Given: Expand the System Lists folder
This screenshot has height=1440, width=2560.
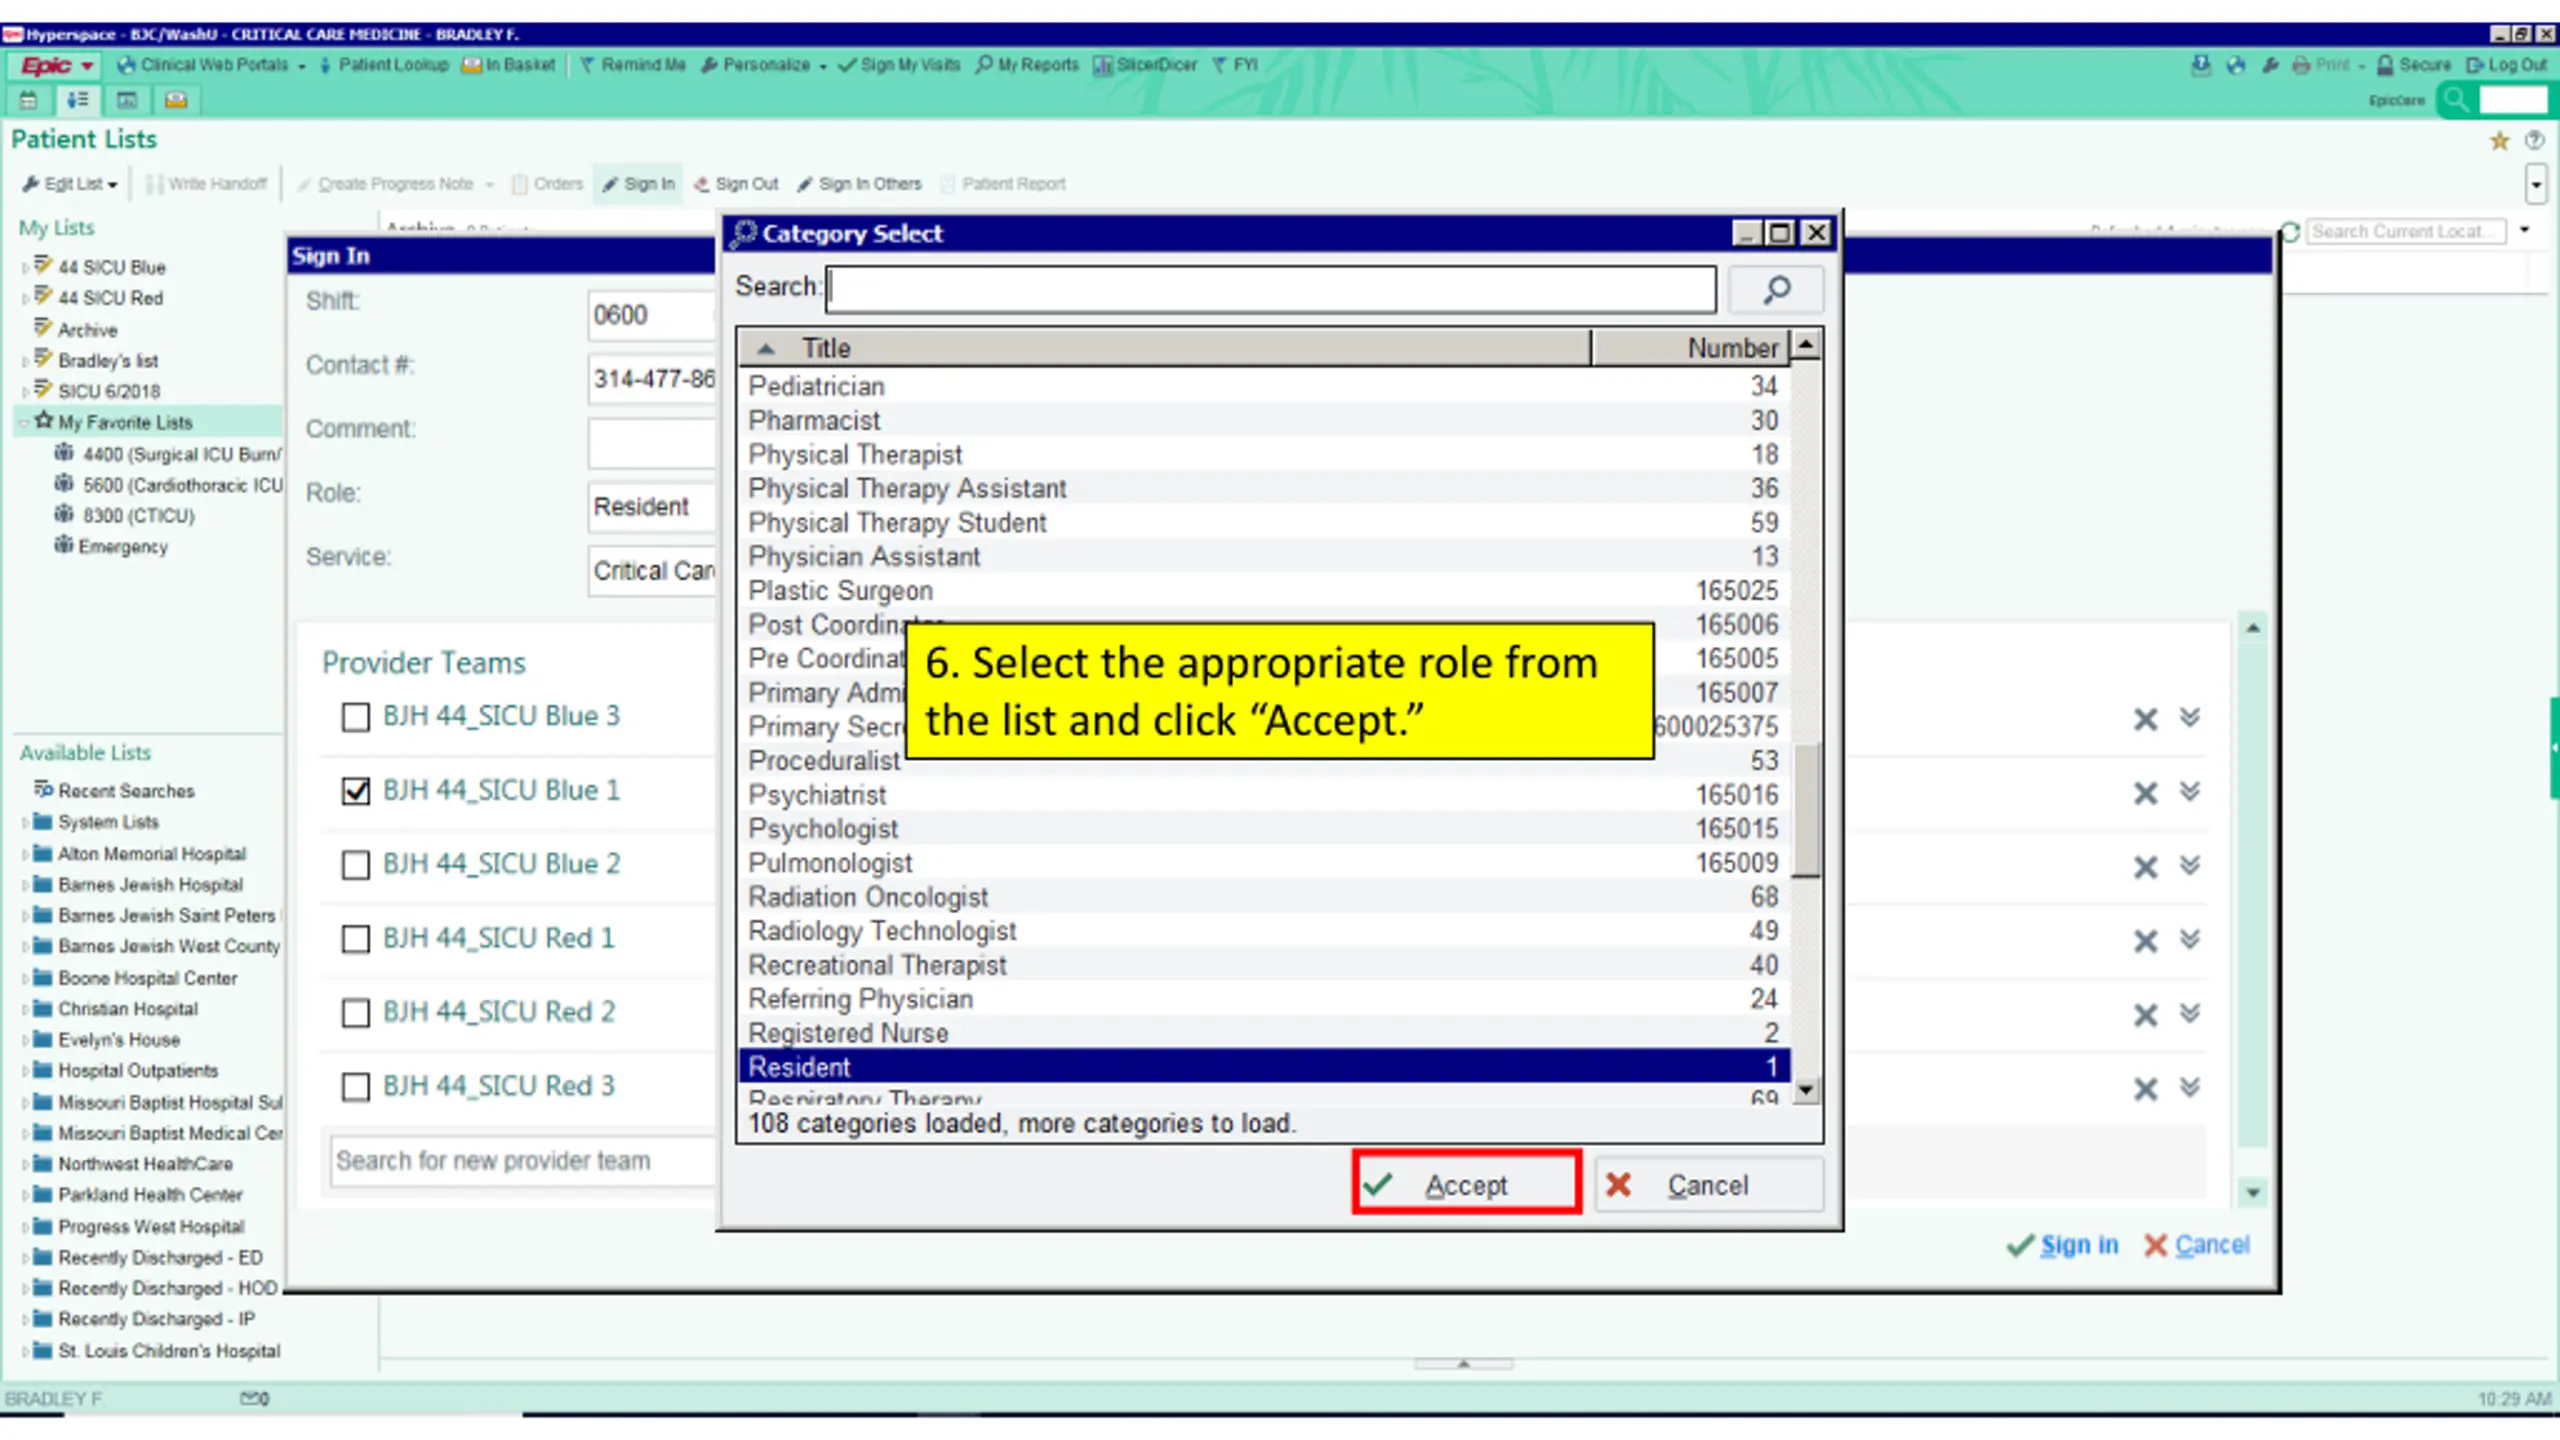Looking at the screenshot, I should coord(24,823).
